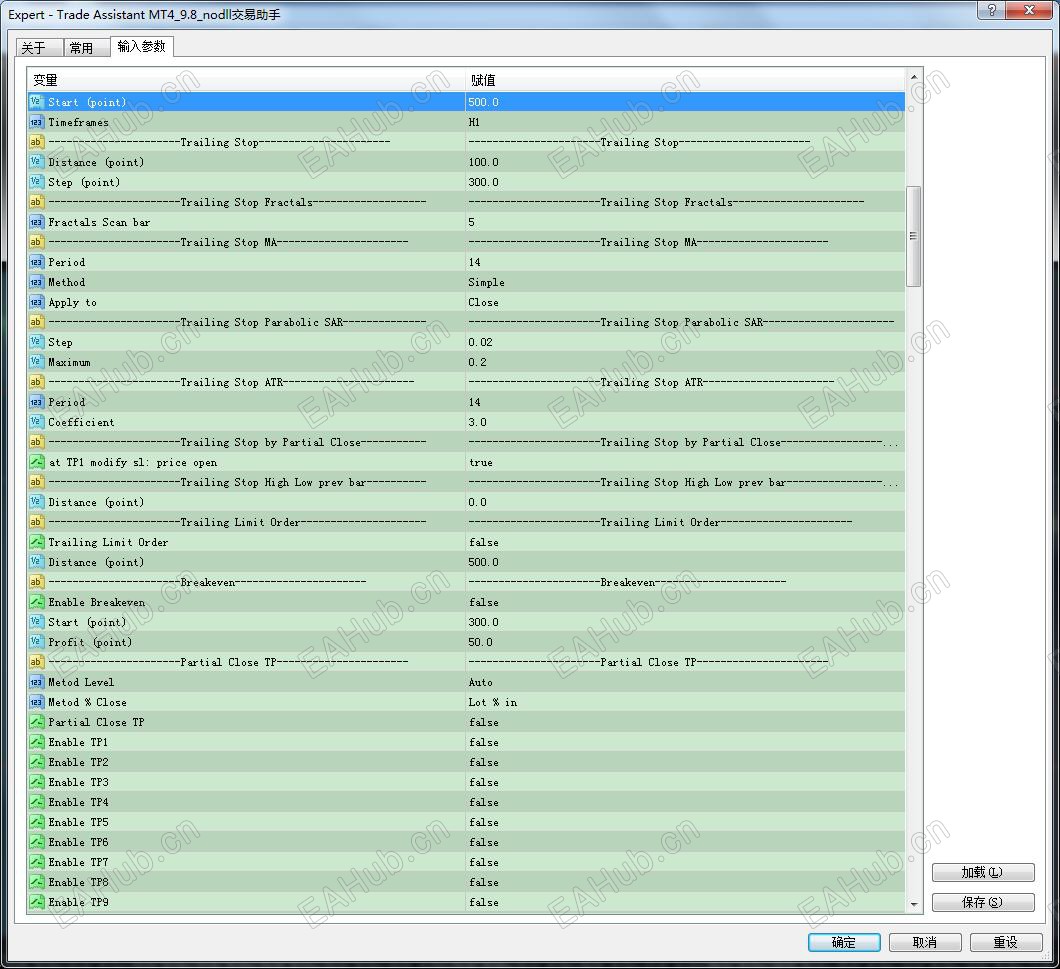The width and height of the screenshot is (1060, 969).
Task: Click the icon beside 'at TP1 modify sl' row
Action: pos(37,463)
